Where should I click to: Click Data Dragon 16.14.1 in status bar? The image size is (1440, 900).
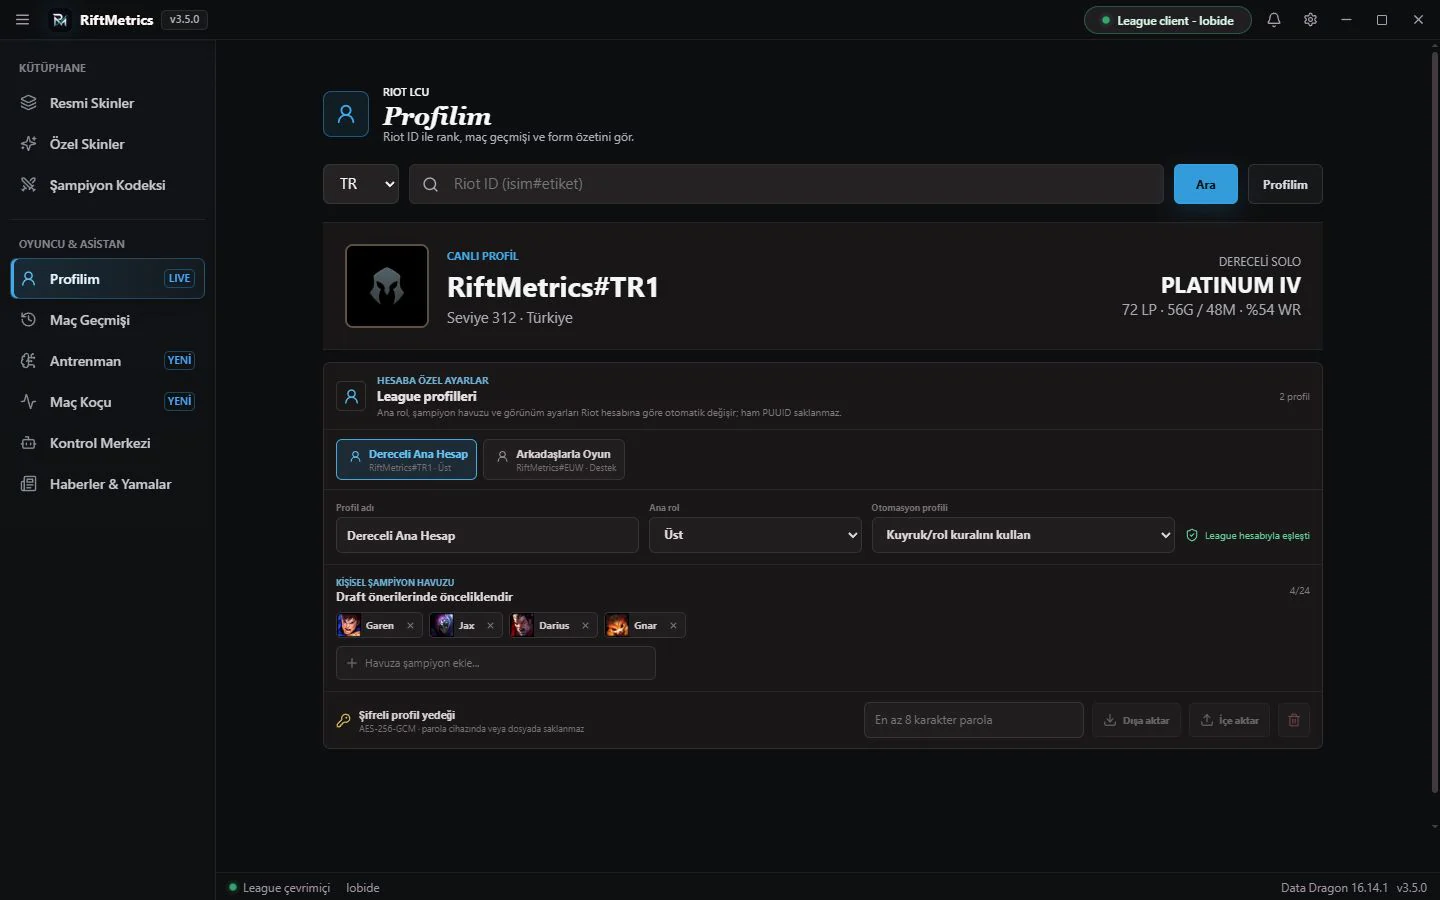pyautogui.click(x=1334, y=888)
